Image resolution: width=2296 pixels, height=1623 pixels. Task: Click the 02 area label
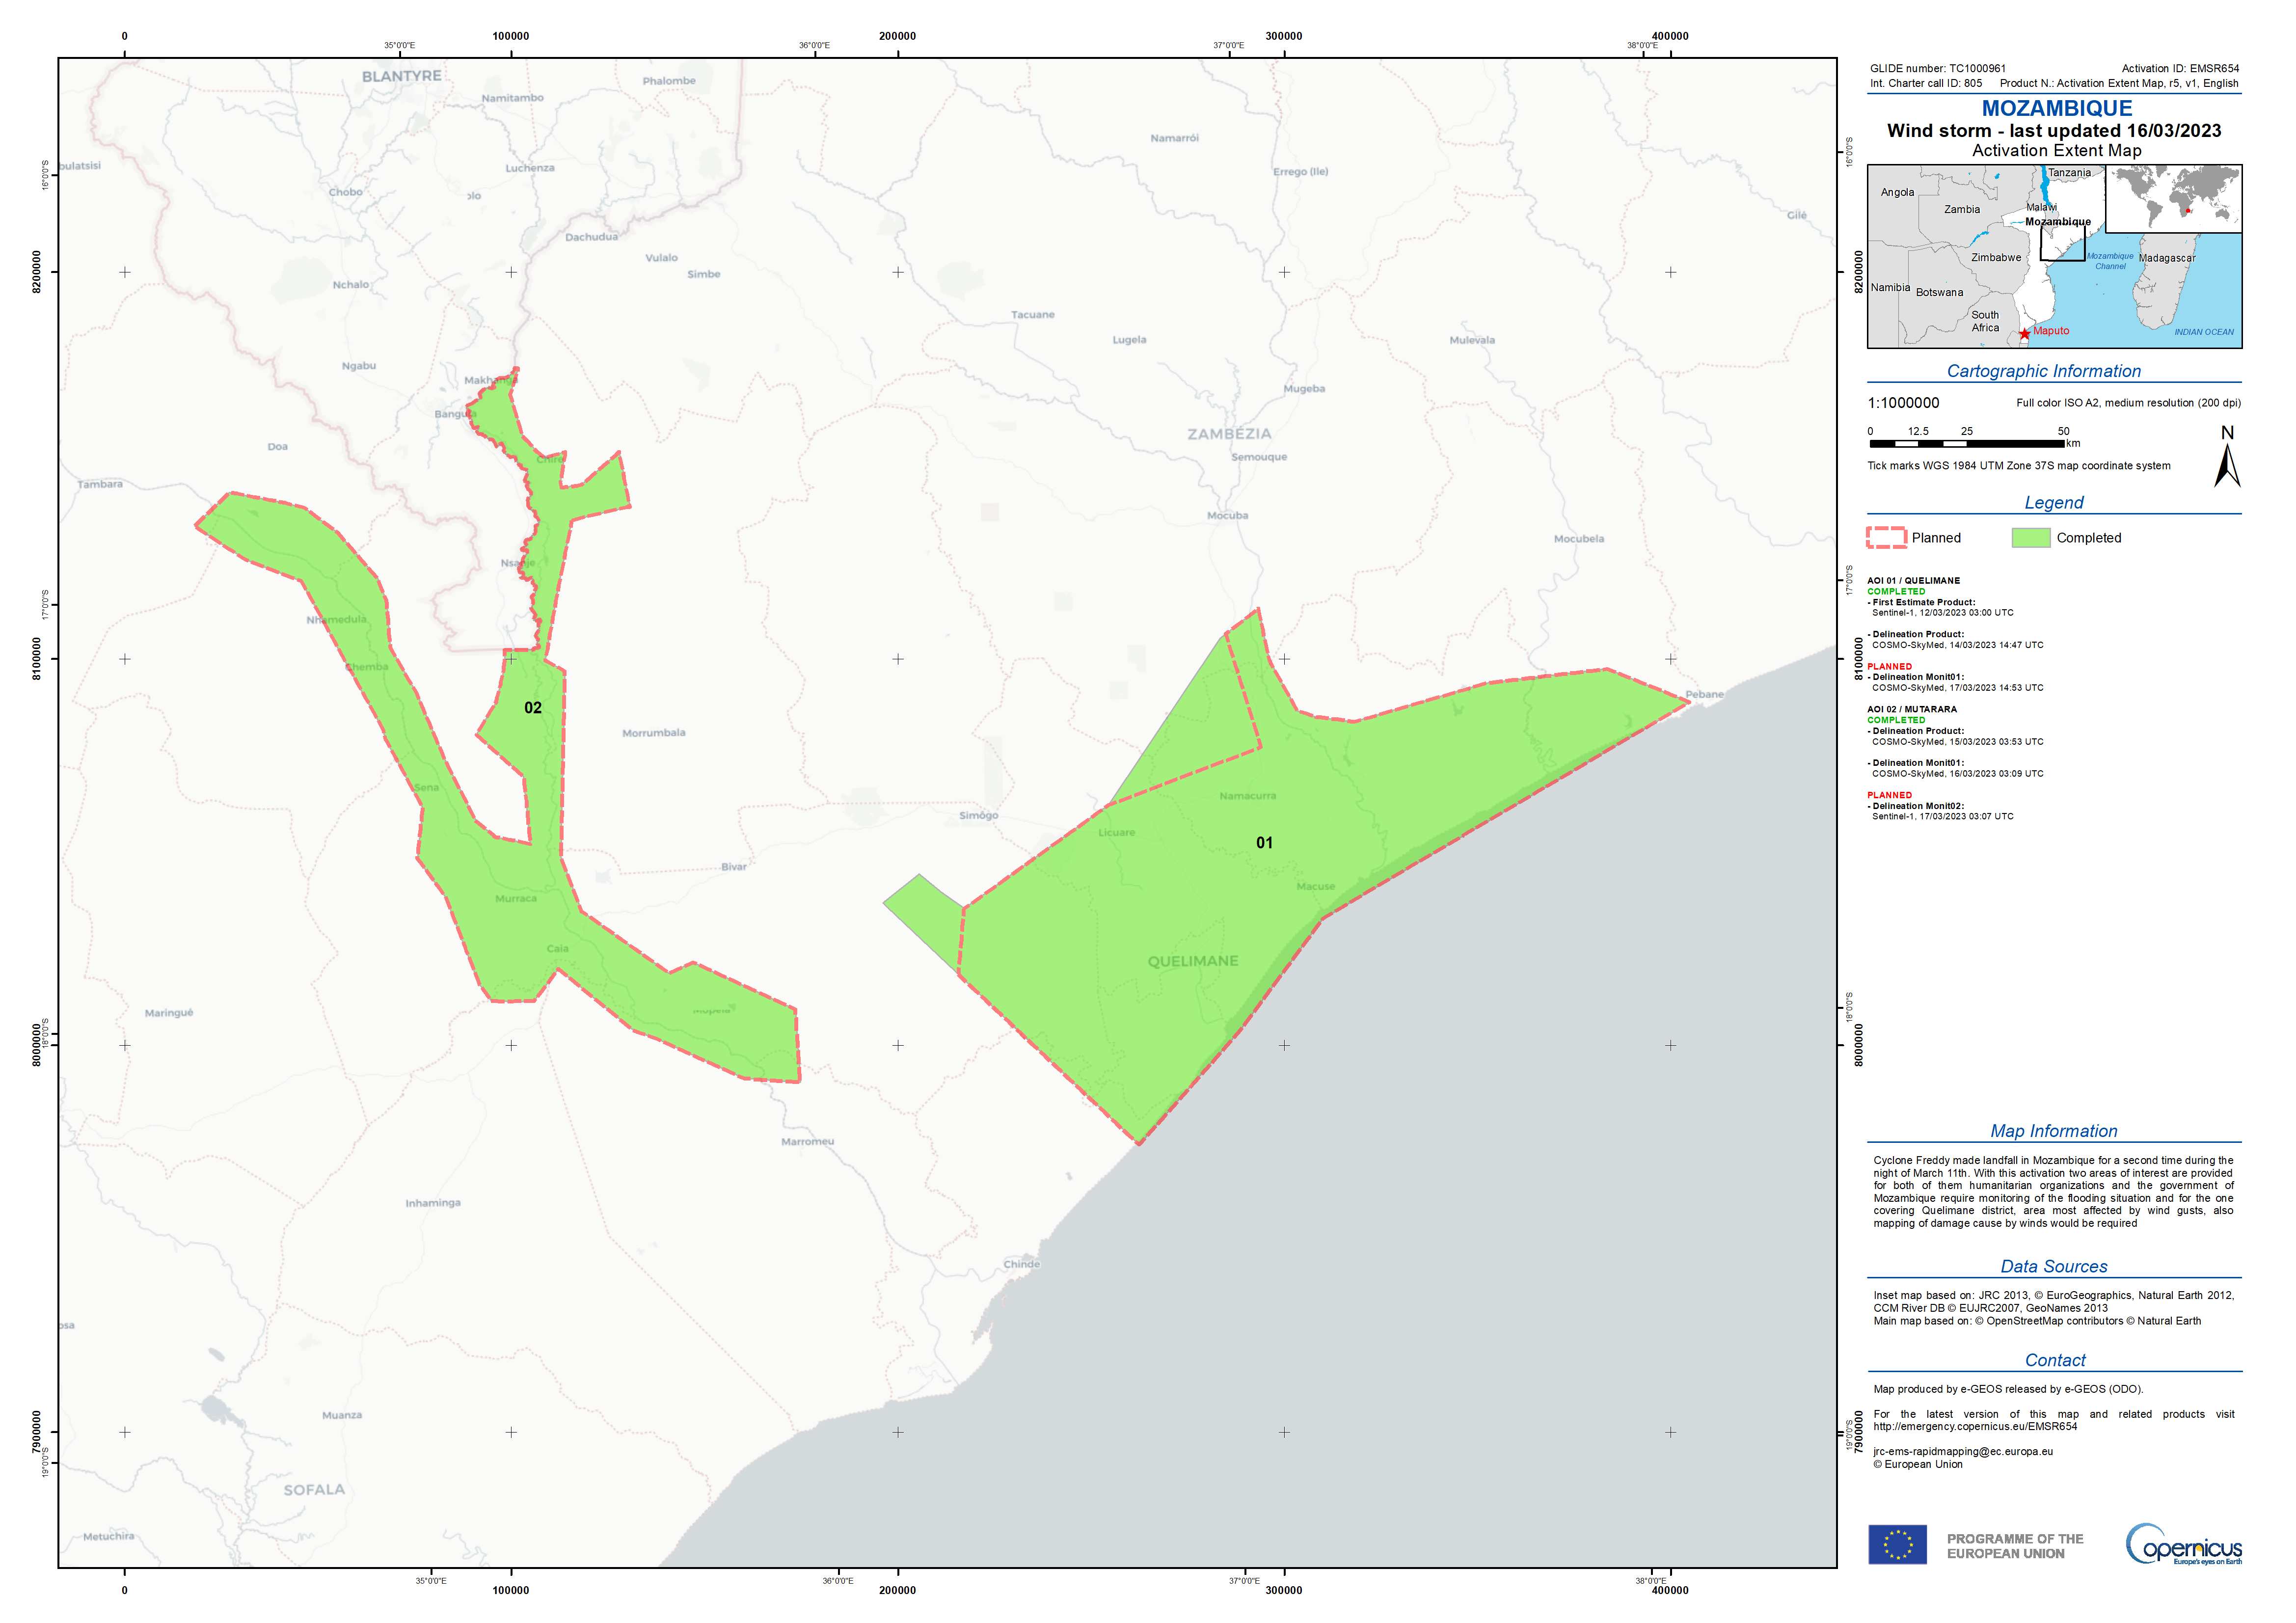[533, 708]
